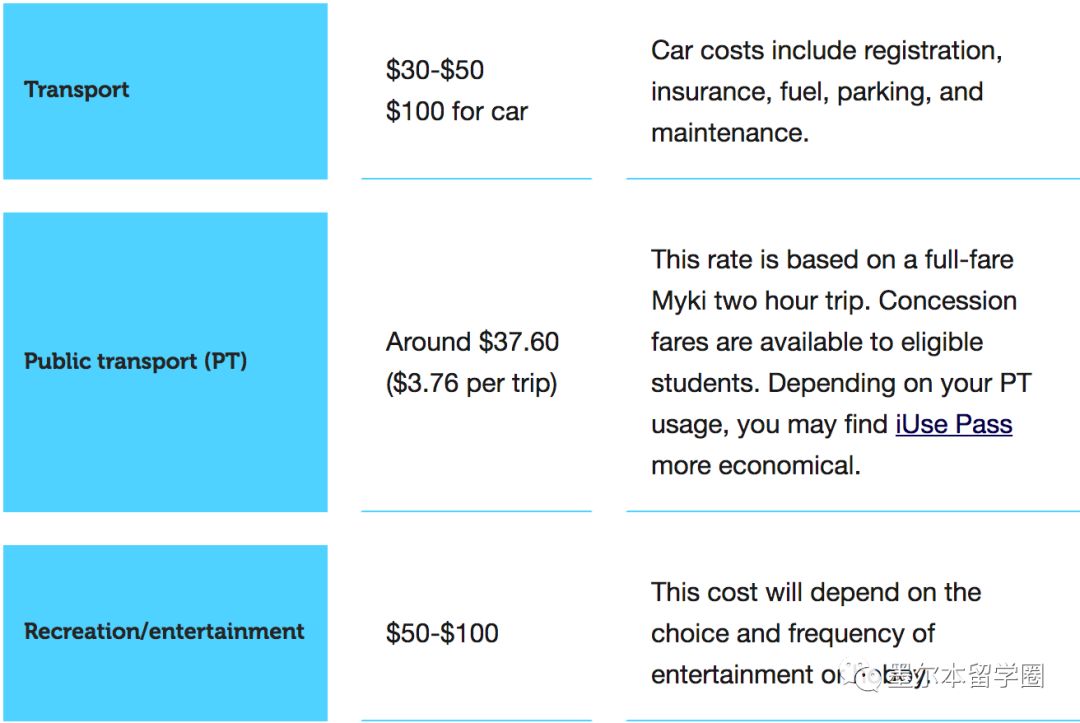Screen dimensions: 1080x723
Task: Click the "$100 for car" text
Action: pos(457,111)
